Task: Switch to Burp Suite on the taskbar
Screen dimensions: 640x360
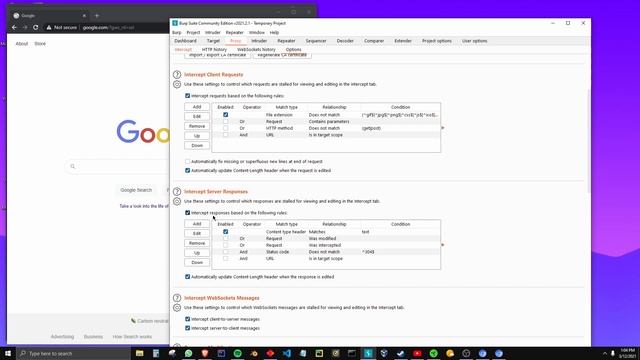Action: click(368, 353)
